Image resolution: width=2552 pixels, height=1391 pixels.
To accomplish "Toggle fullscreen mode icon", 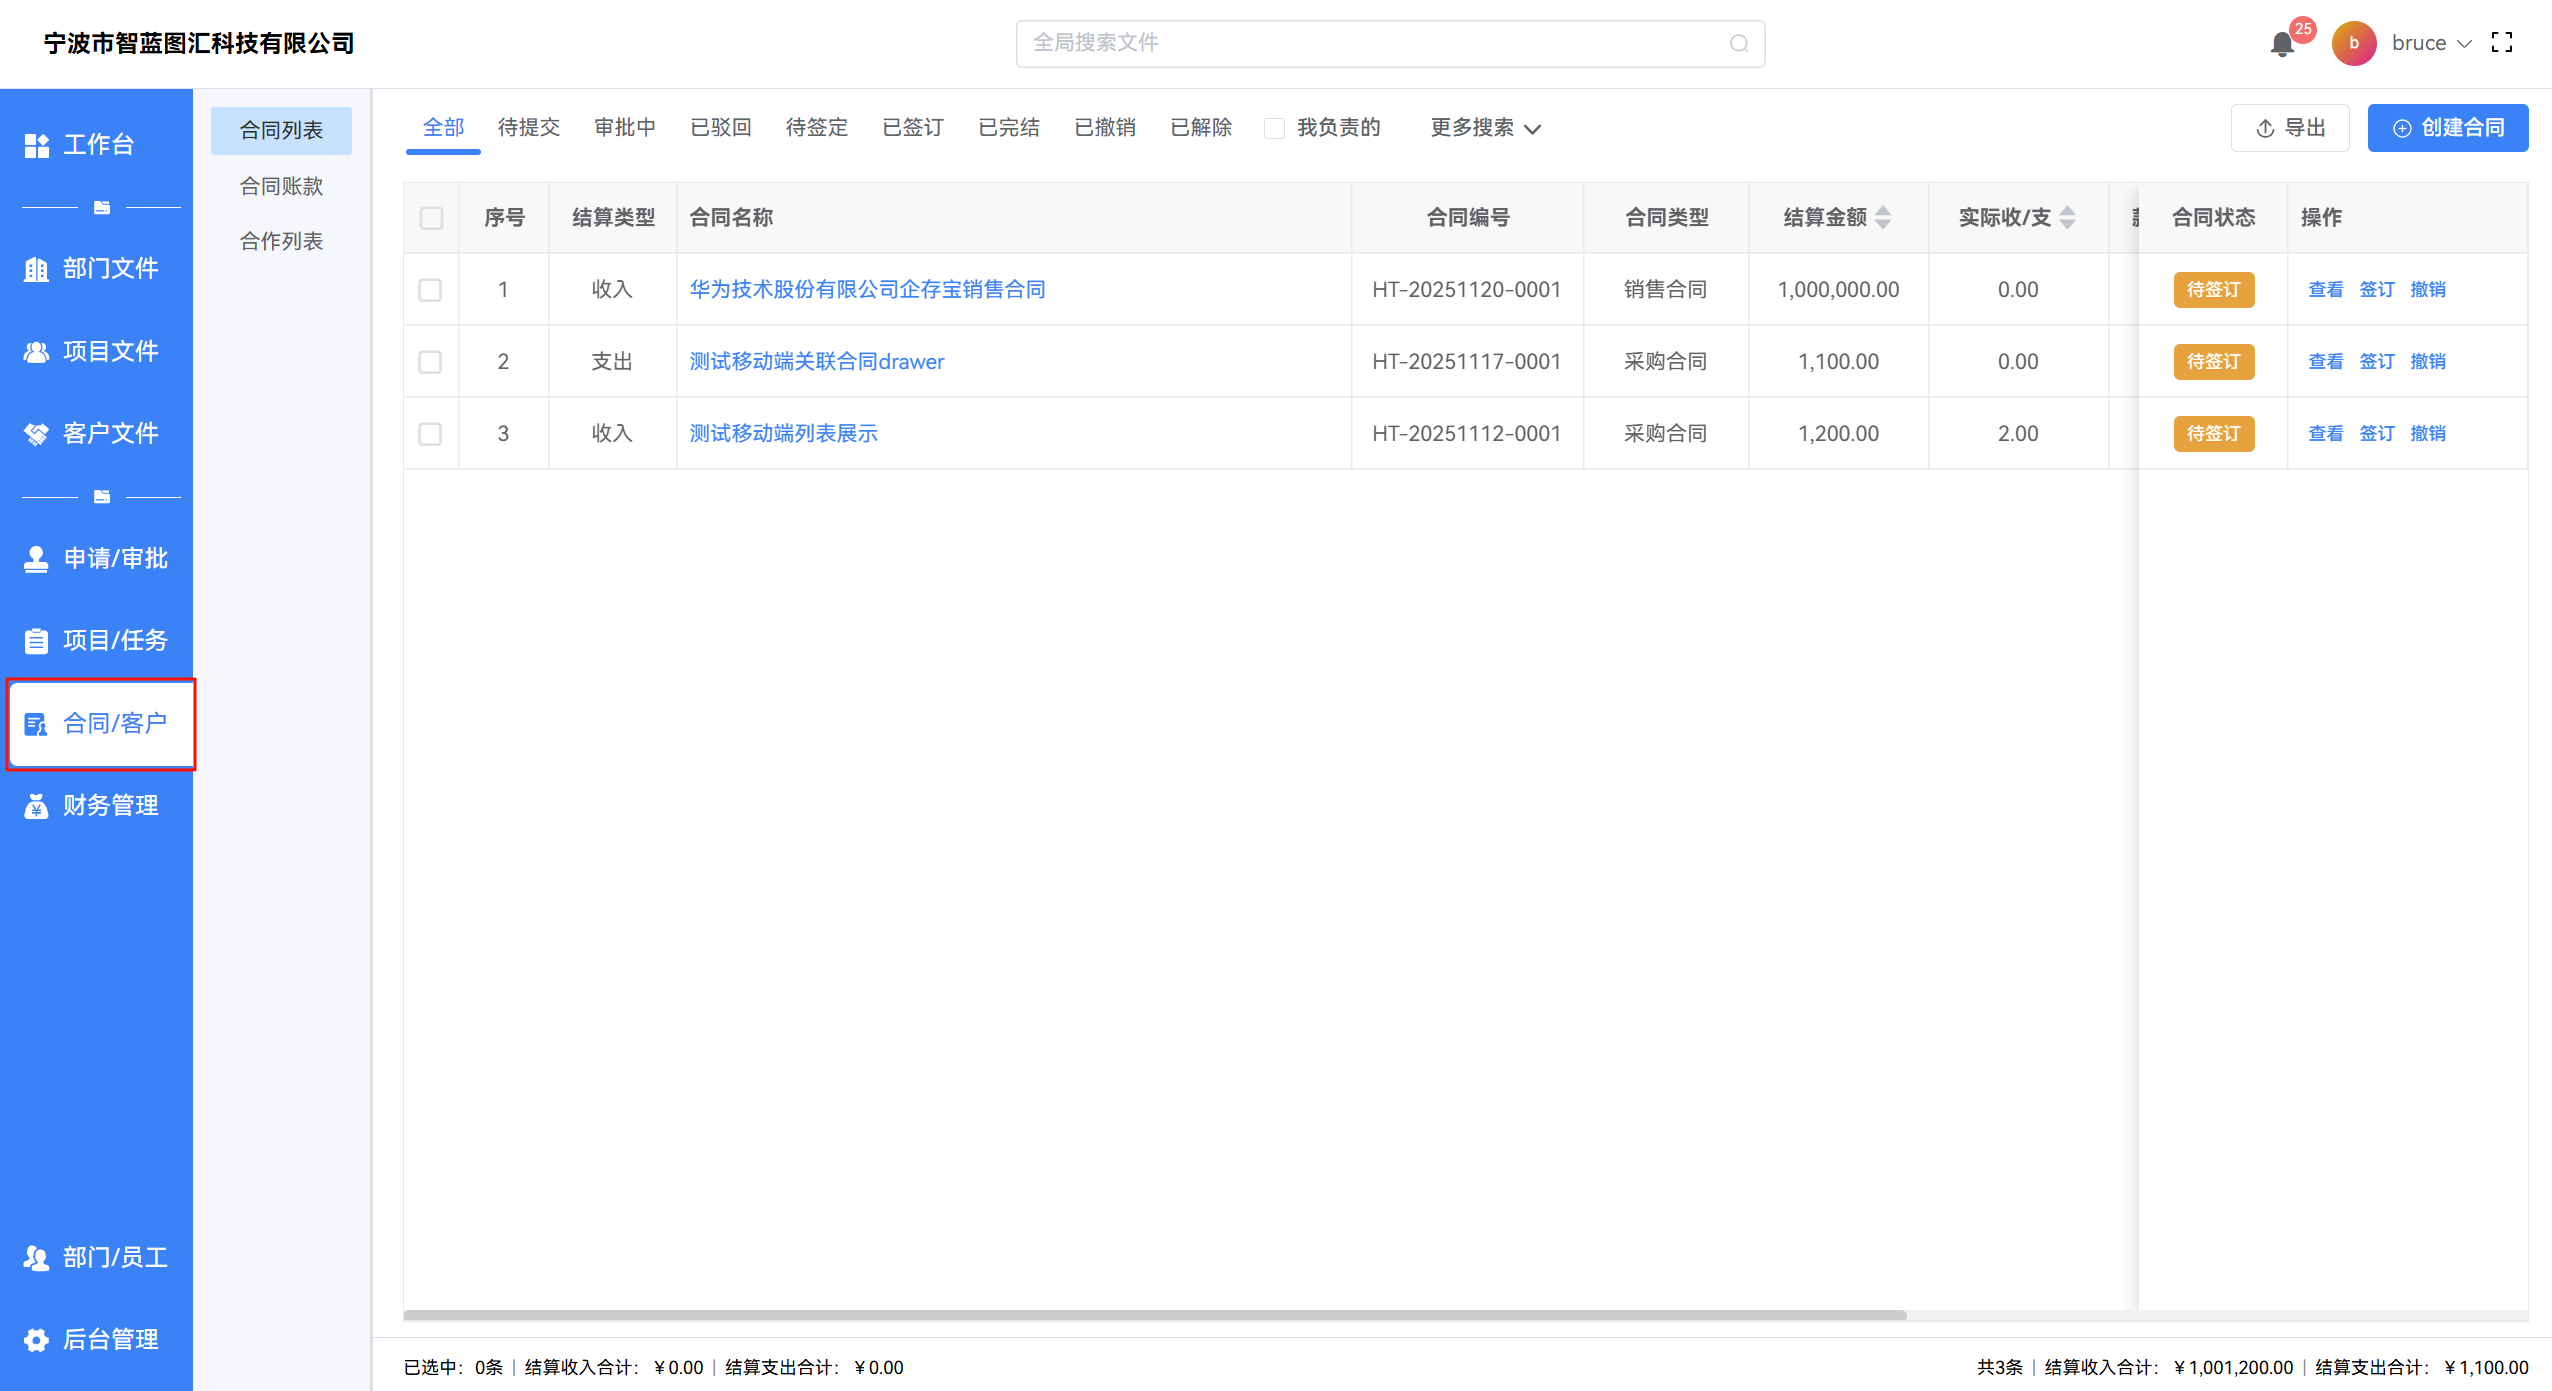I will tap(2502, 43).
